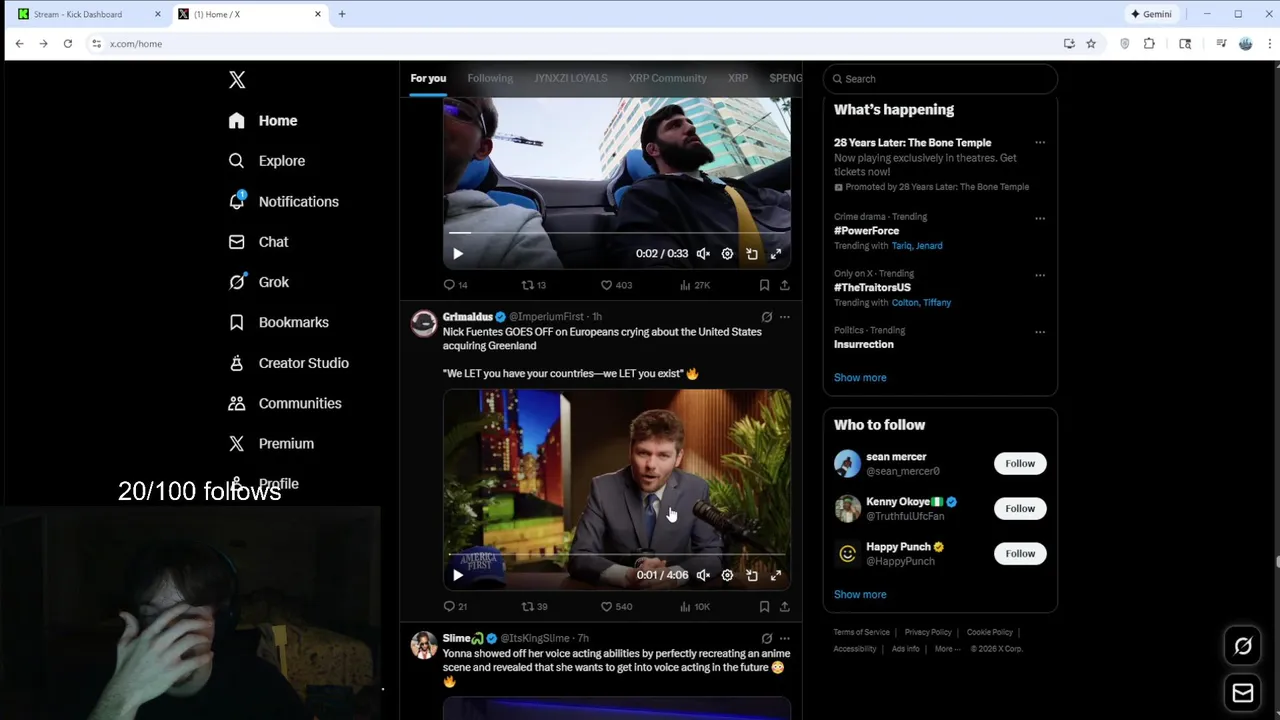
Task: Switch to the XRP tab
Action: [x=738, y=78]
